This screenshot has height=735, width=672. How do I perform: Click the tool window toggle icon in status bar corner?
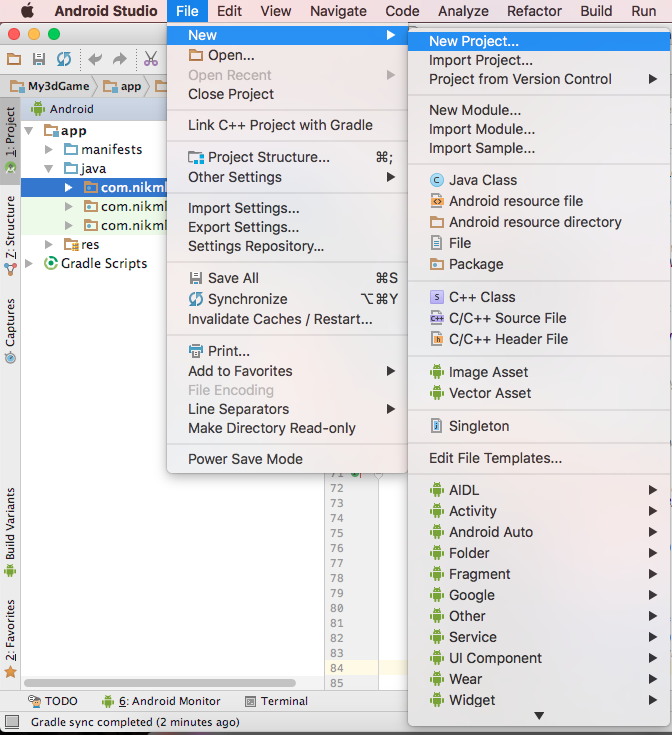11,722
